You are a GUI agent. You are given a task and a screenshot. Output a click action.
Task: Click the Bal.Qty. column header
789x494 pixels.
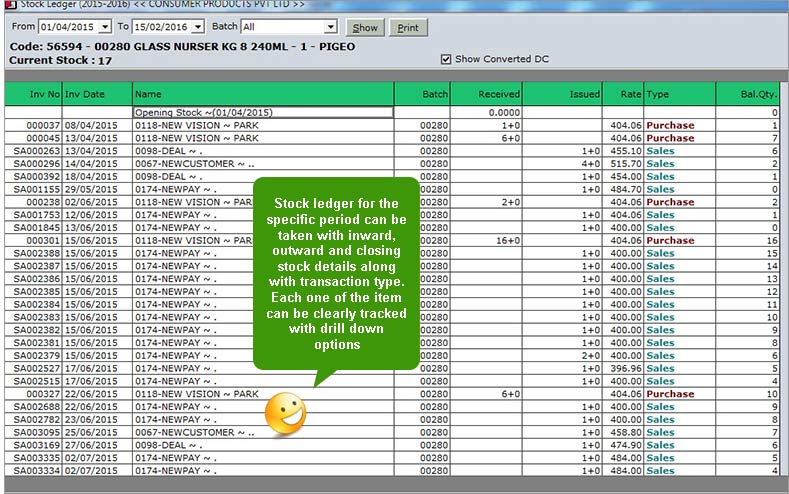pyautogui.click(x=747, y=94)
